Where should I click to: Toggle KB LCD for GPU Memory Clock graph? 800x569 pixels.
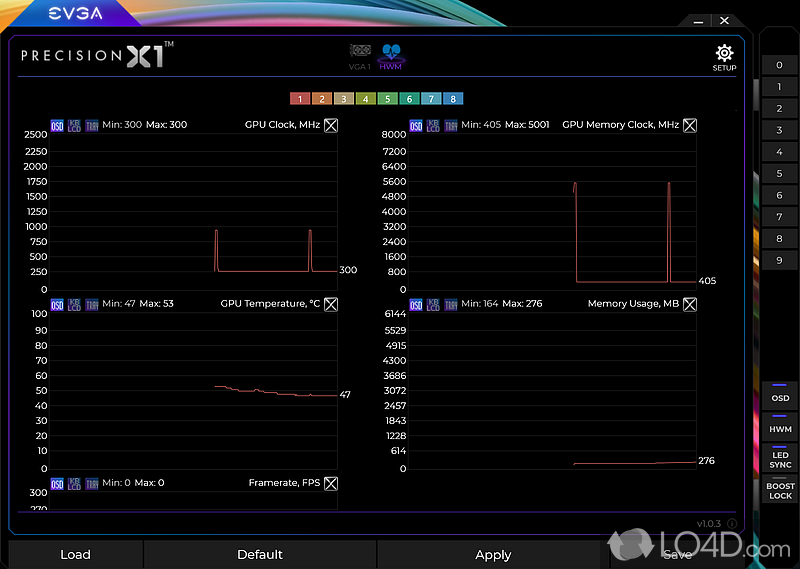(x=433, y=125)
